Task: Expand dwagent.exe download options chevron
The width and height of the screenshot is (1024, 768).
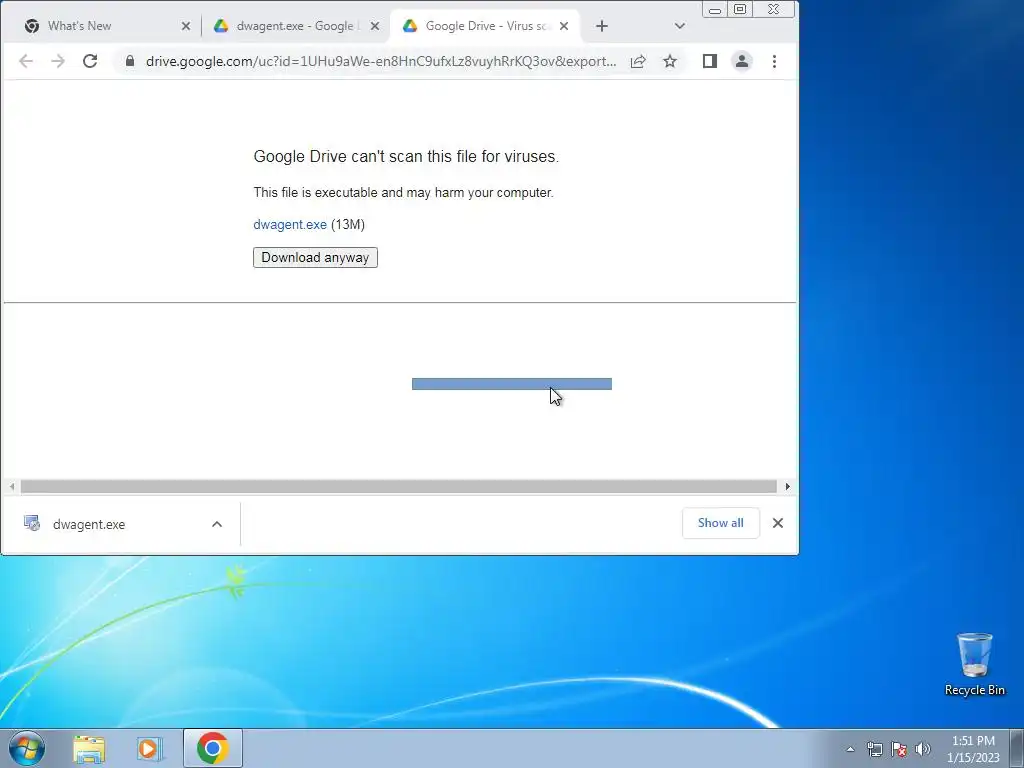Action: [217, 524]
